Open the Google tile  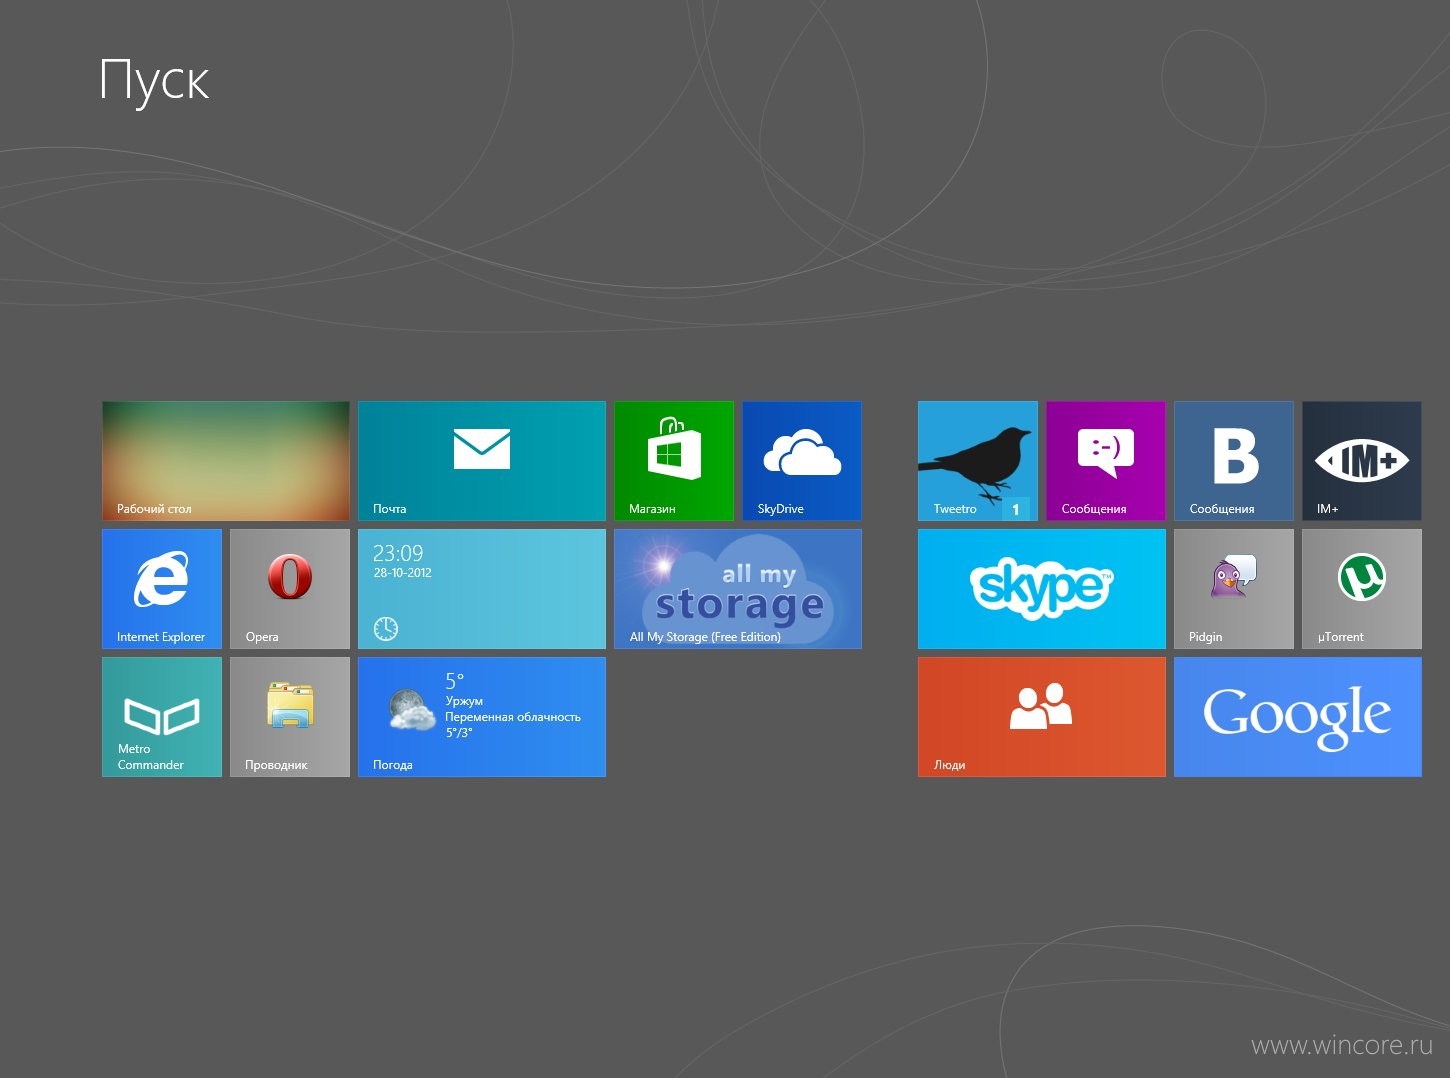[x=1298, y=717]
